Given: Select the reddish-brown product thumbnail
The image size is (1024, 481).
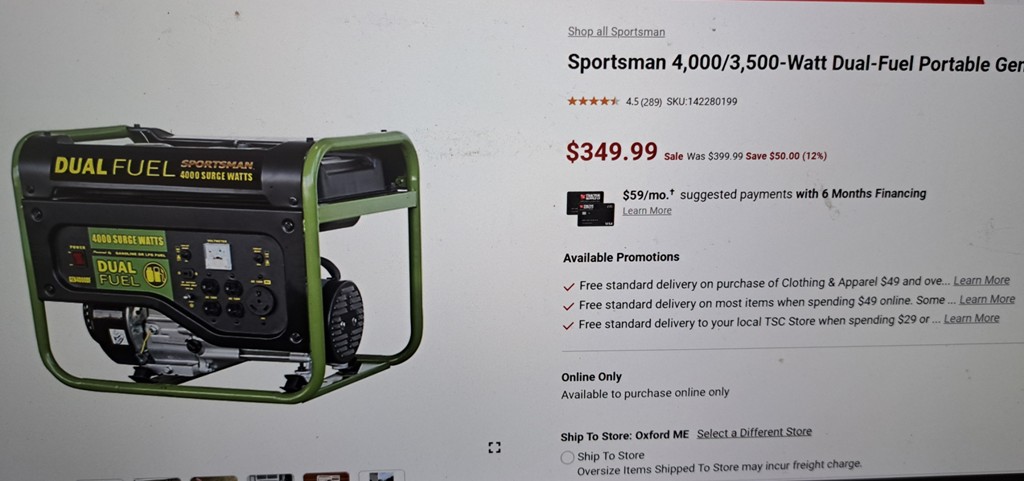Looking at the screenshot, I should click(326, 476).
